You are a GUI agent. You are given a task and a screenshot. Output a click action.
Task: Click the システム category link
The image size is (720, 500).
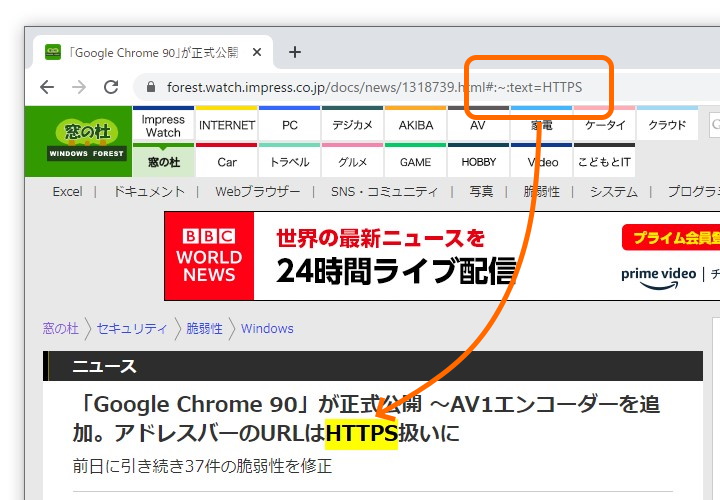click(613, 191)
